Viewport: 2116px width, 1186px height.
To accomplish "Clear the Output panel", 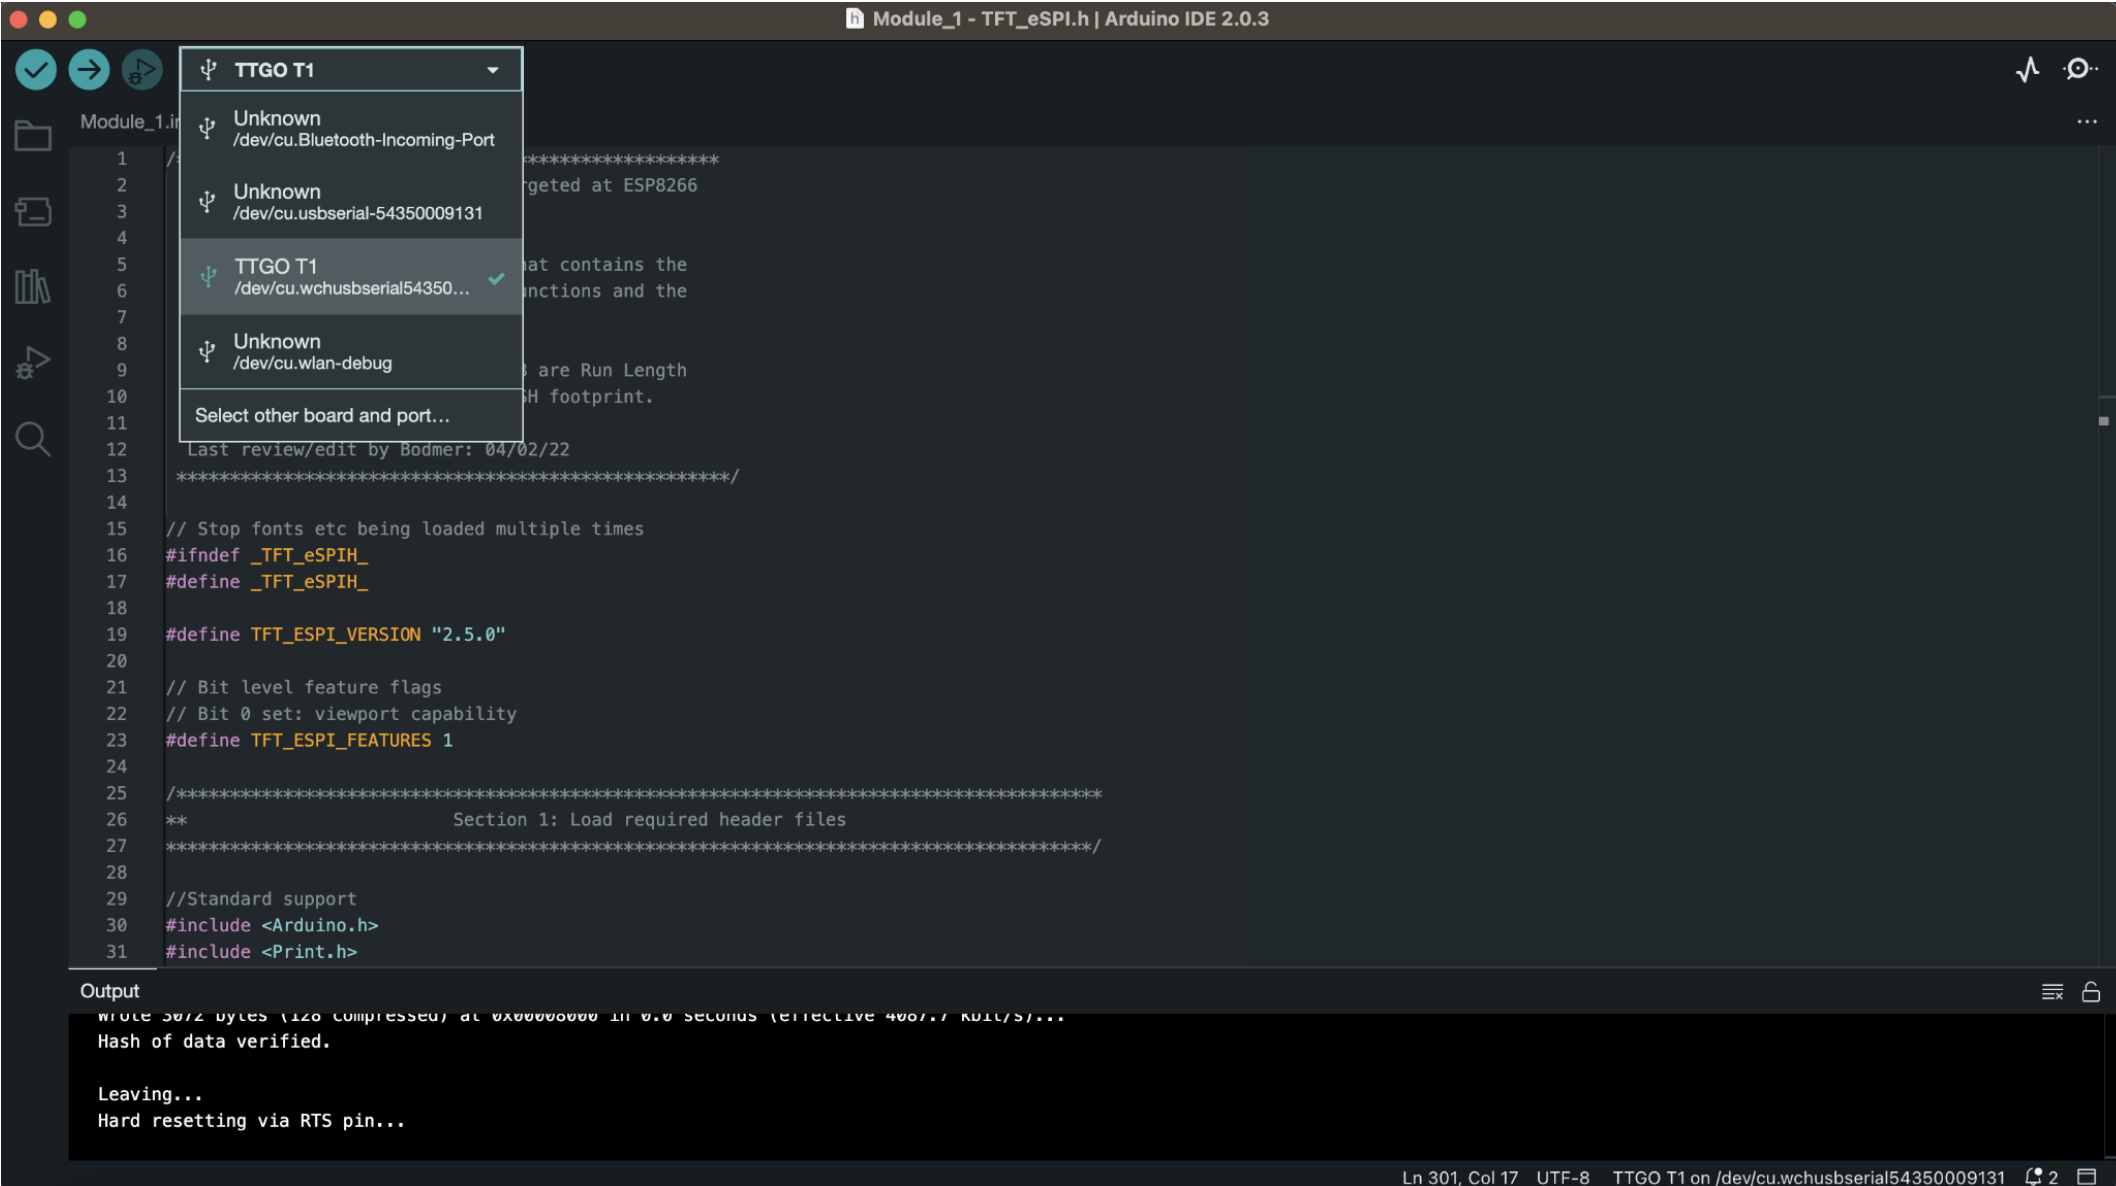I will 2052,992.
